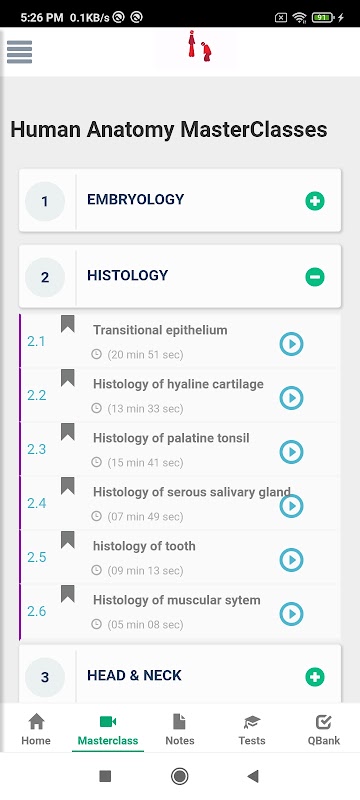Expand the Head & Neck section
Screen dimensions: 360x800
[x=315, y=677]
